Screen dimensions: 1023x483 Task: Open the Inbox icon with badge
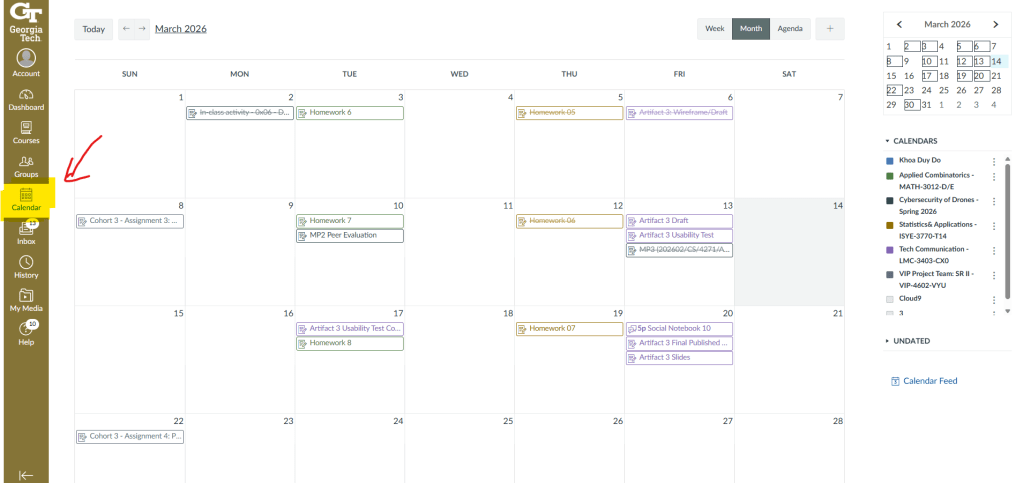26,228
